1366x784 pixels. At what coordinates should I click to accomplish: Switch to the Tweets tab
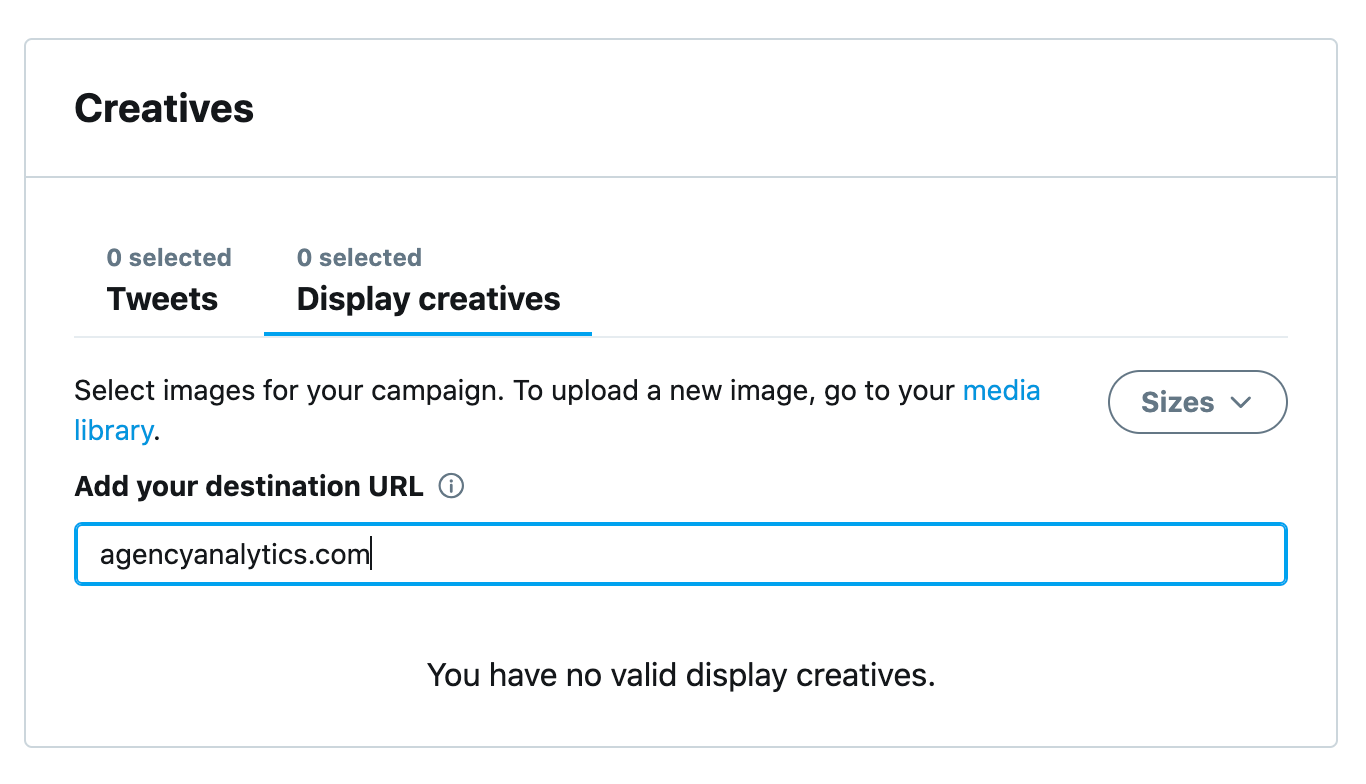point(162,299)
